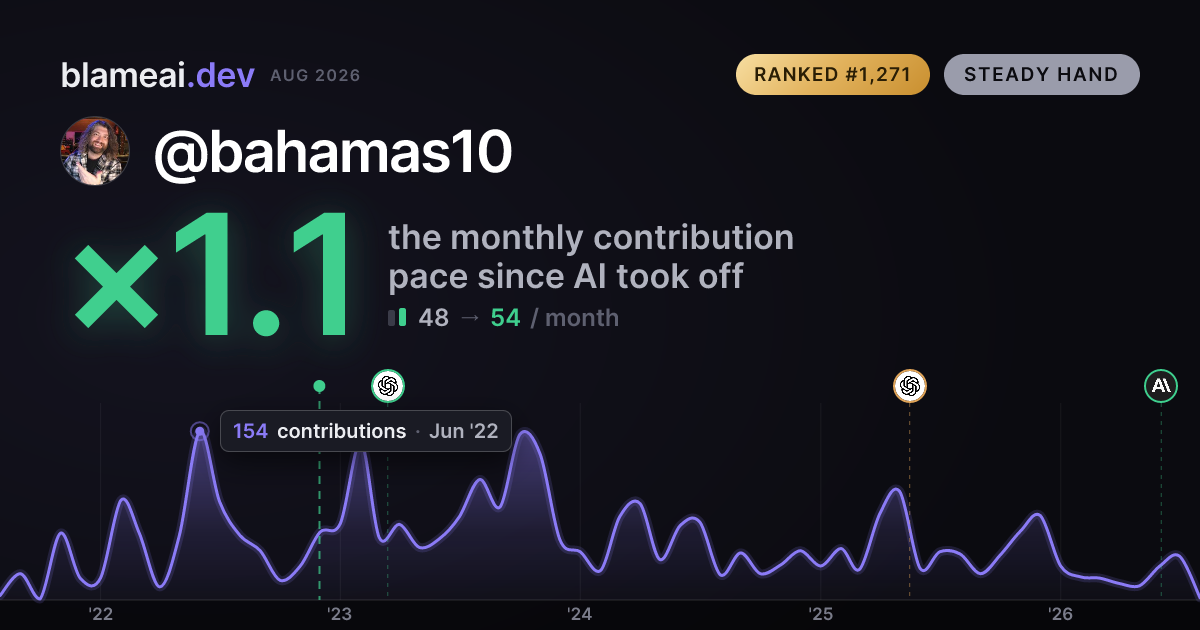Select the '24 year axis label
This screenshot has height=630, width=1200.
click(580, 614)
